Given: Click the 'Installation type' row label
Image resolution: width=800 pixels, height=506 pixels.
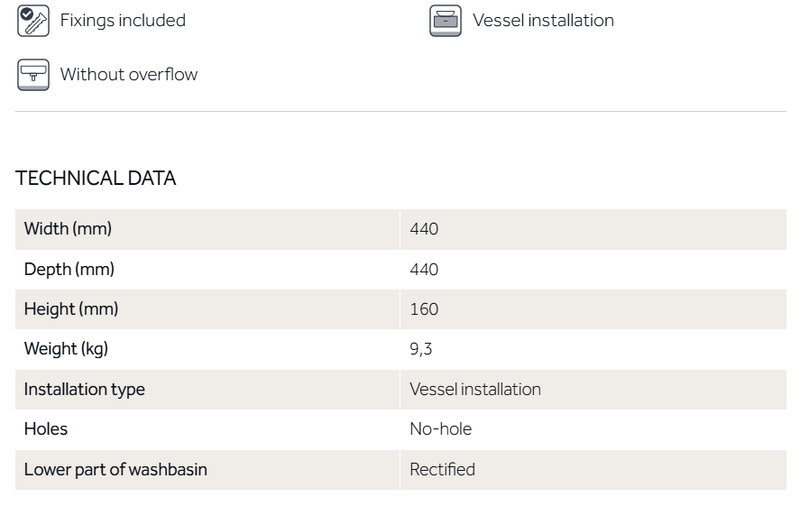Looking at the screenshot, I should [84, 389].
